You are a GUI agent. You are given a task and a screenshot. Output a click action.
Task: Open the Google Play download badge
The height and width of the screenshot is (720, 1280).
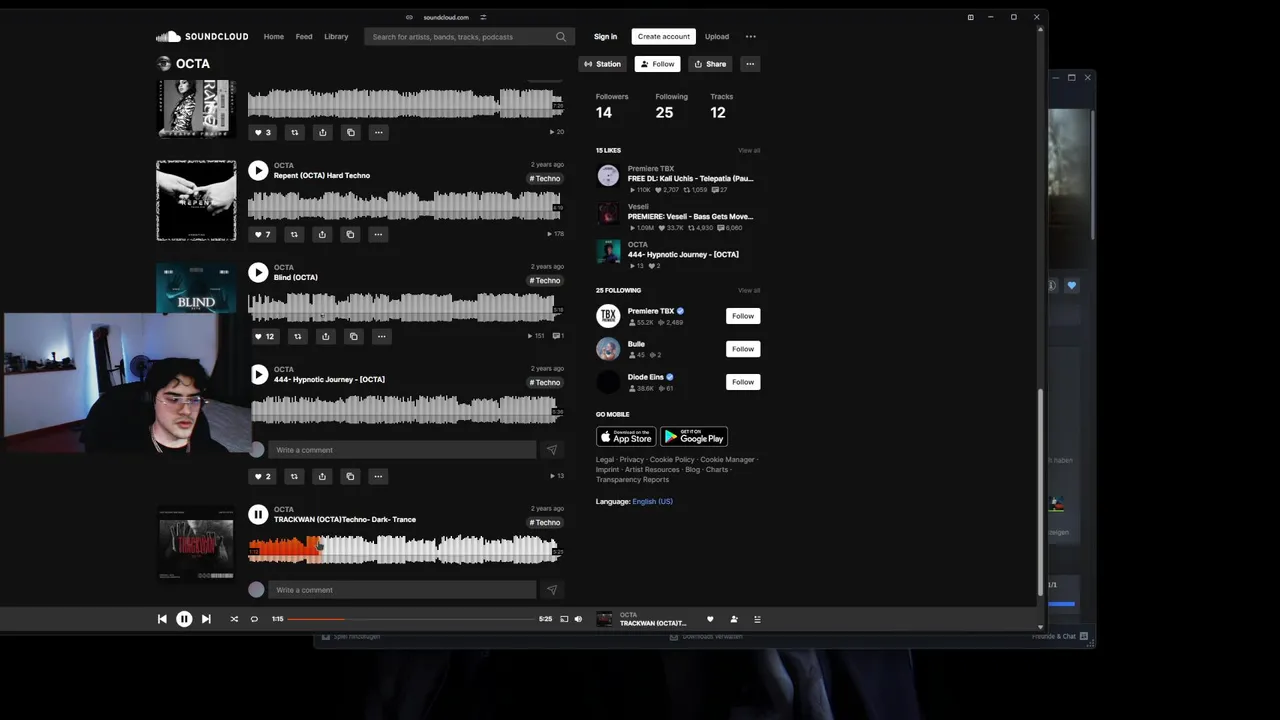click(694, 437)
